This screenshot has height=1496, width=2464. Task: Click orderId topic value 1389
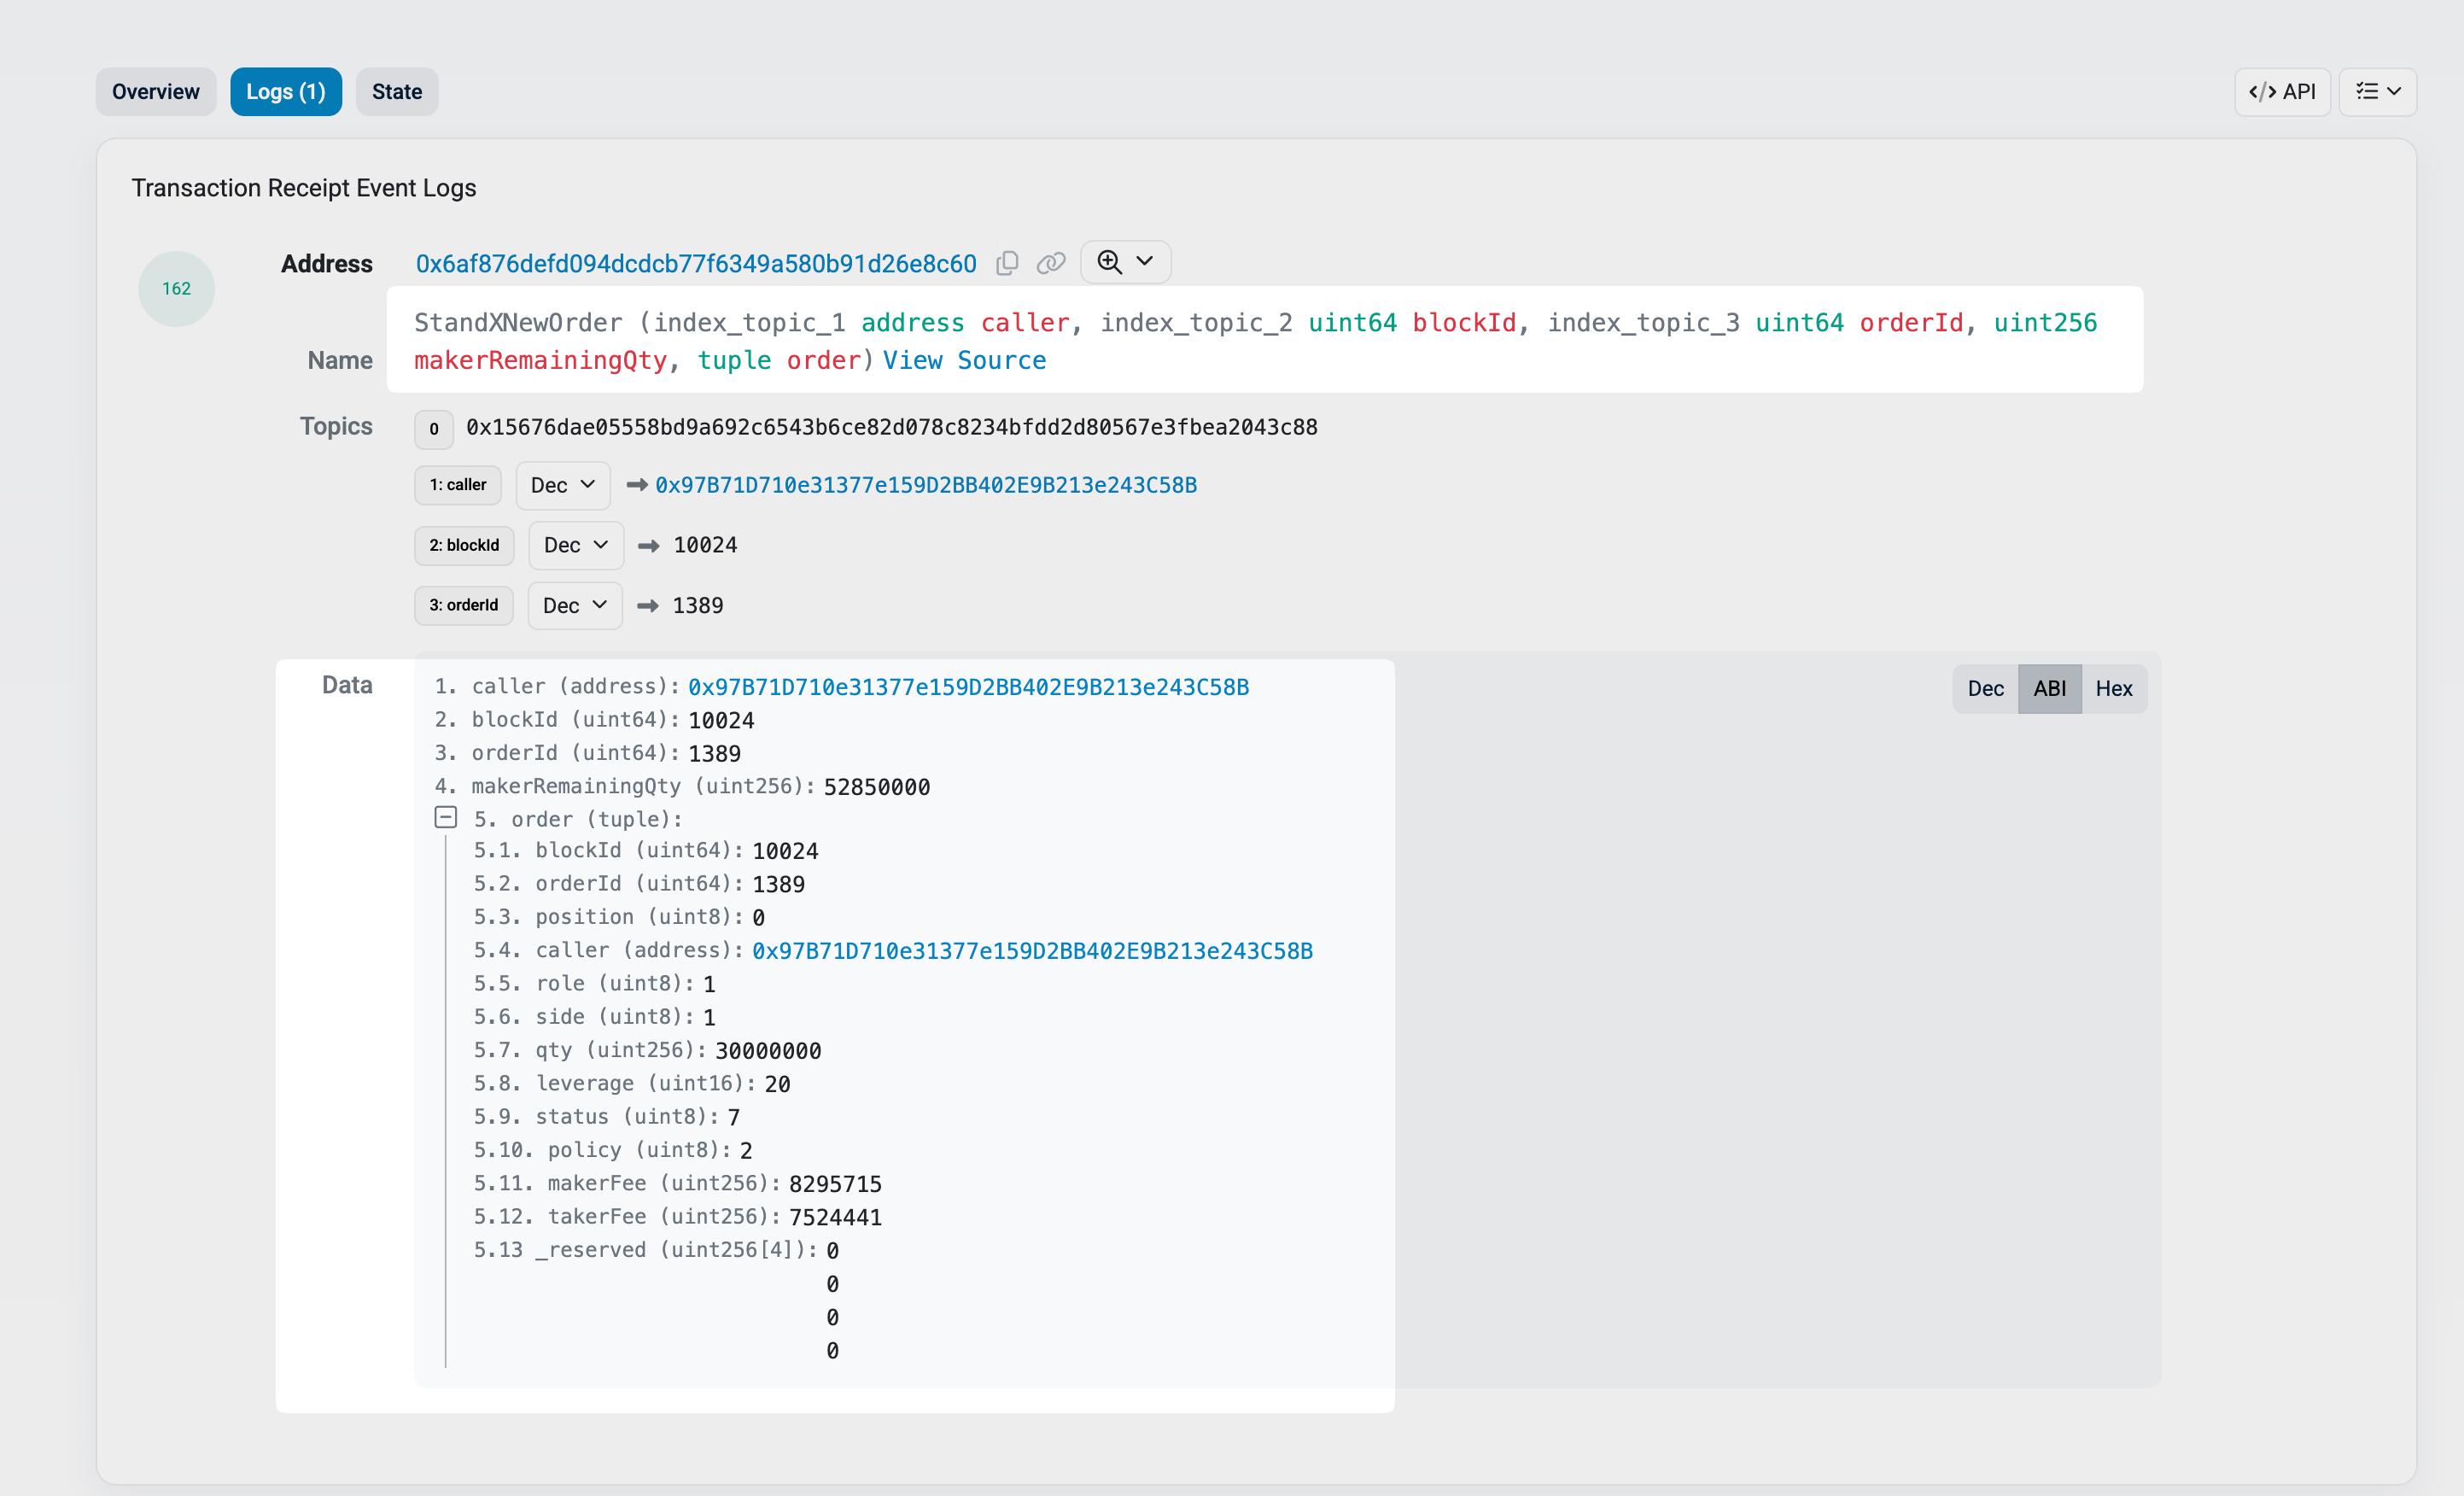[698, 606]
